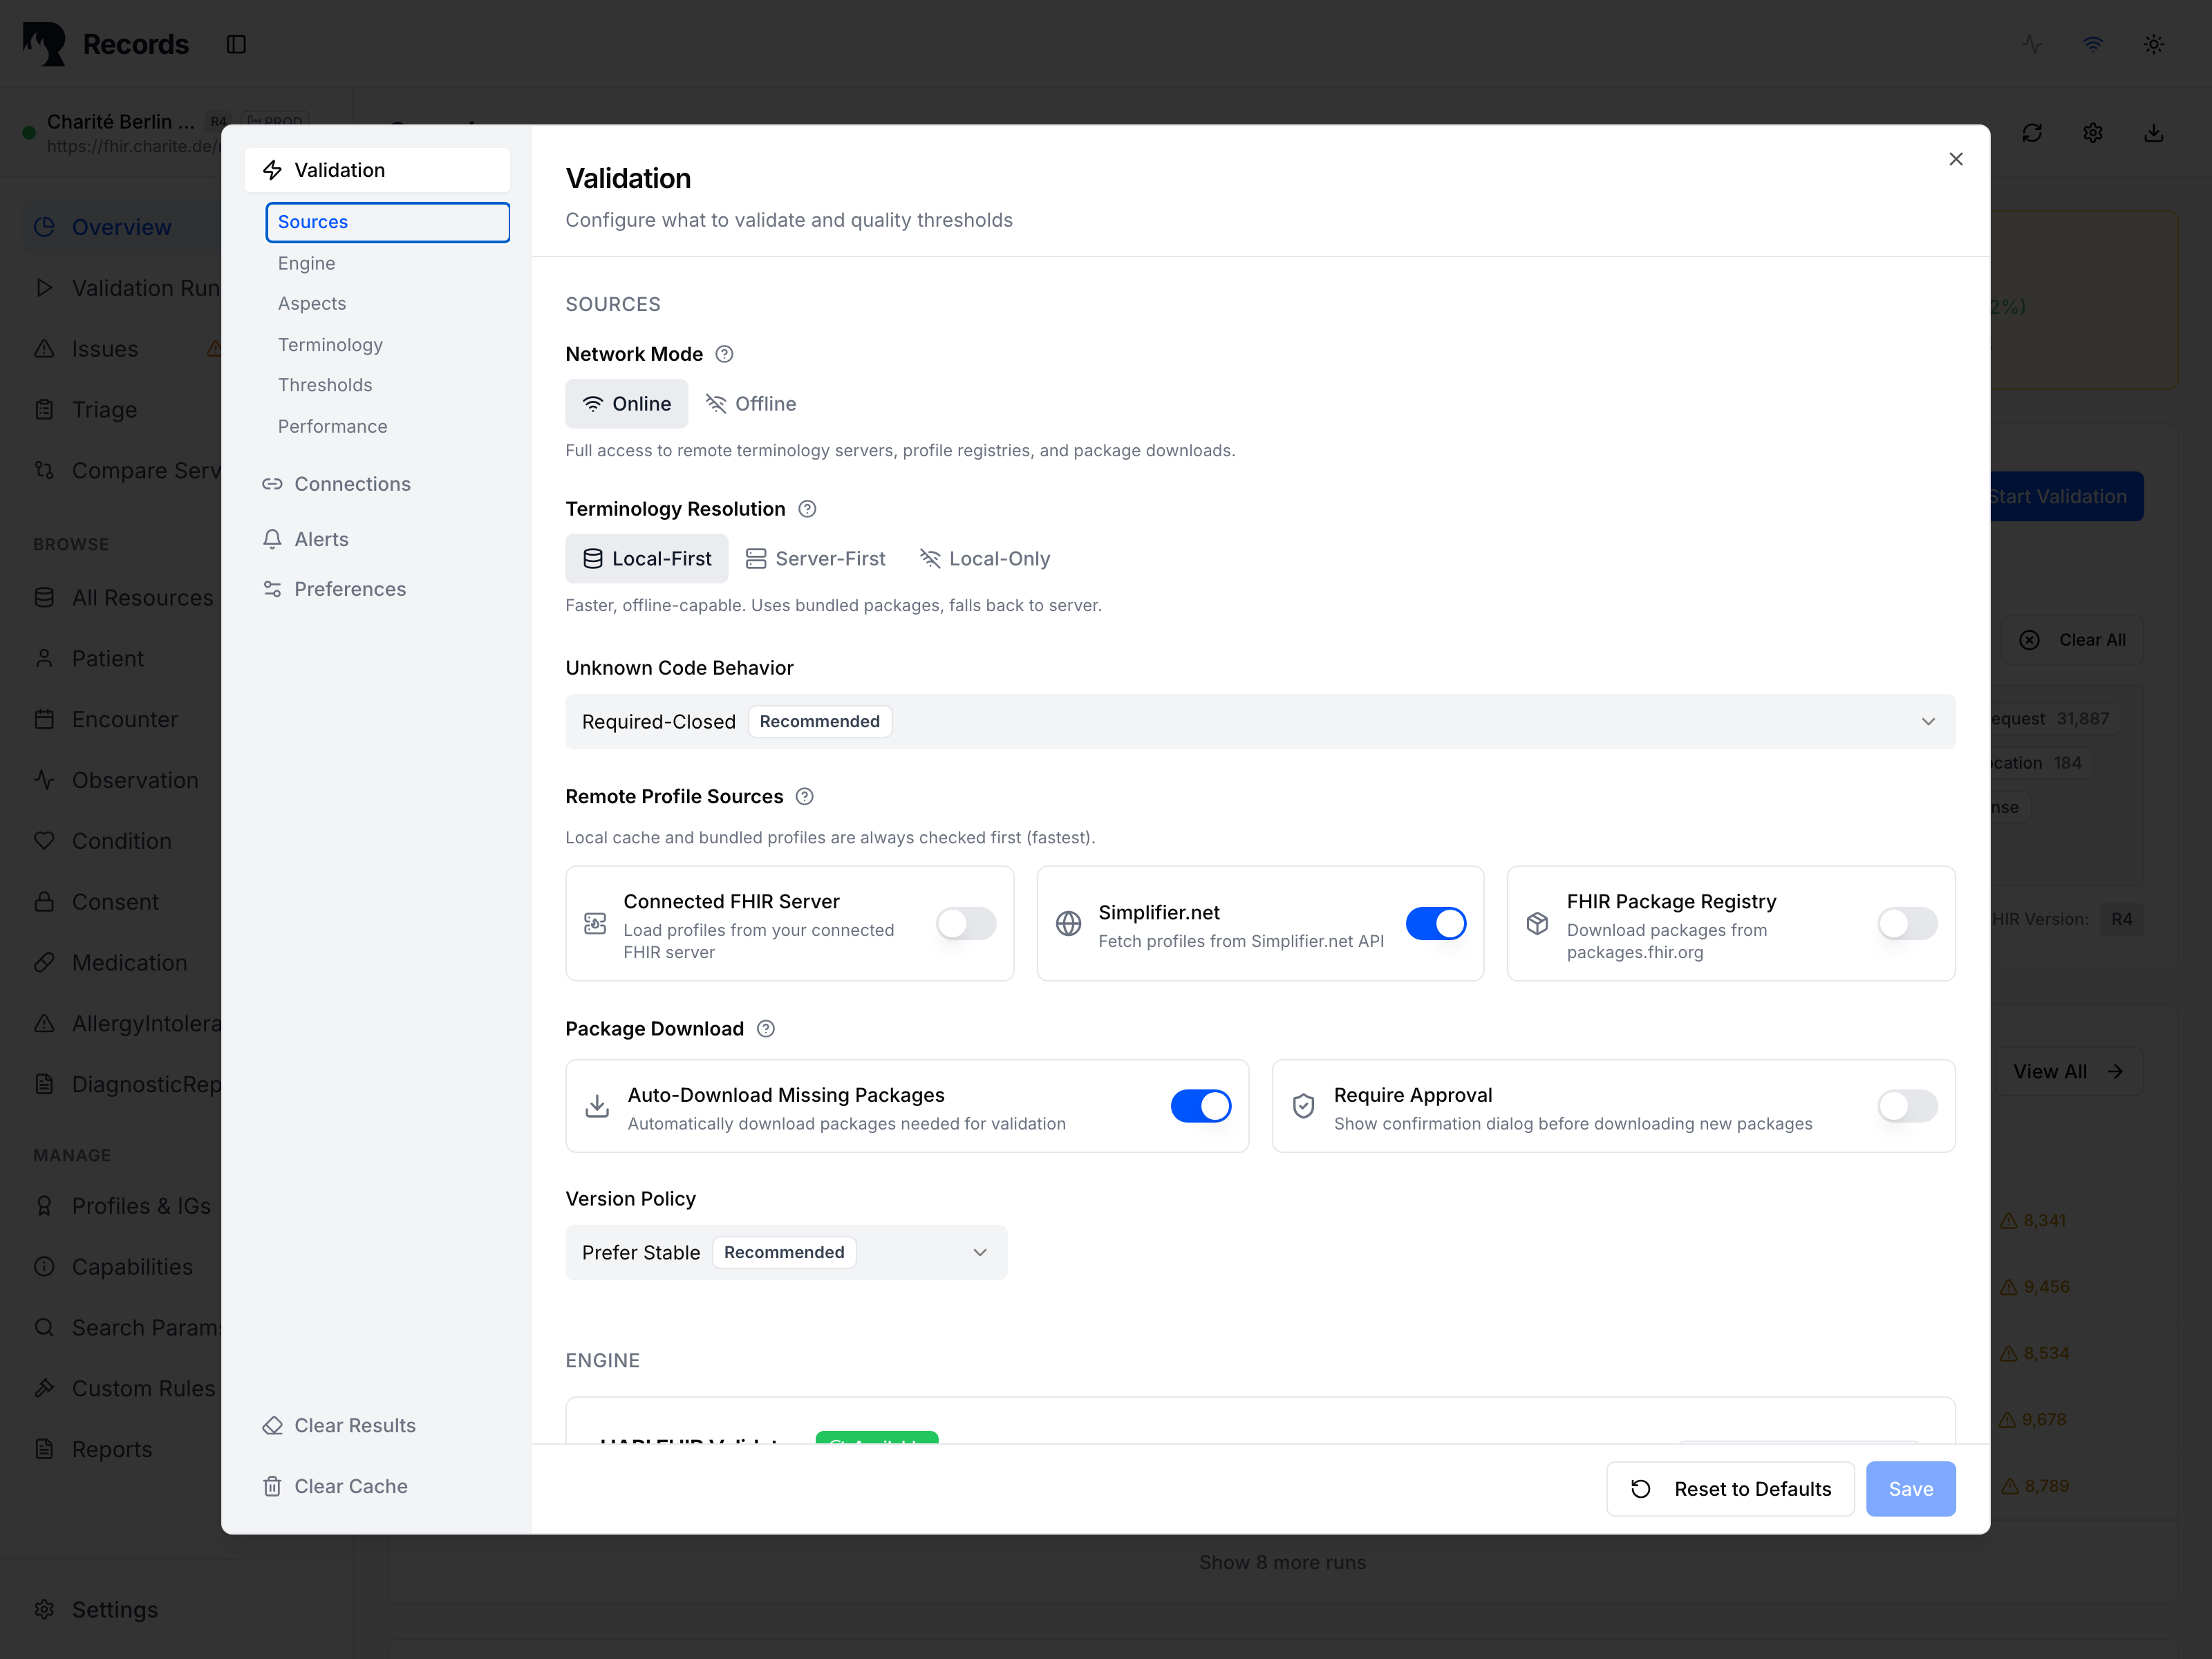The width and height of the screenshot is (2212, 1659).
Task: Click Terminology Resolution help icon
Action: point(807,509)
